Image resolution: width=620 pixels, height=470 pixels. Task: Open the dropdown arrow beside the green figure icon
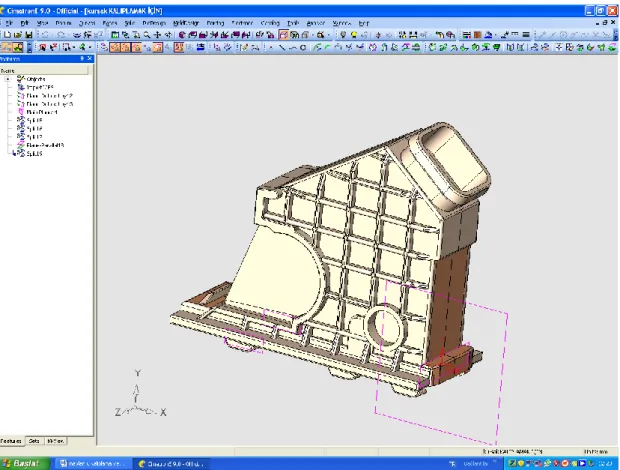pyautogui.click(x=90, y=47)
